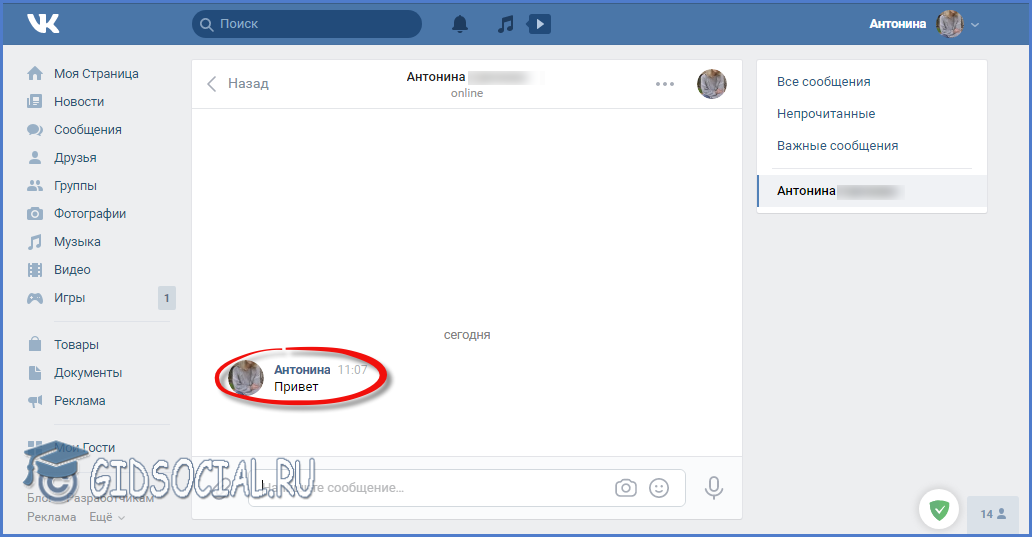Viewport: 1032px width, 537px height.
Task: Open Документы section
Action: pyautogui.click(x=88, y=372)
